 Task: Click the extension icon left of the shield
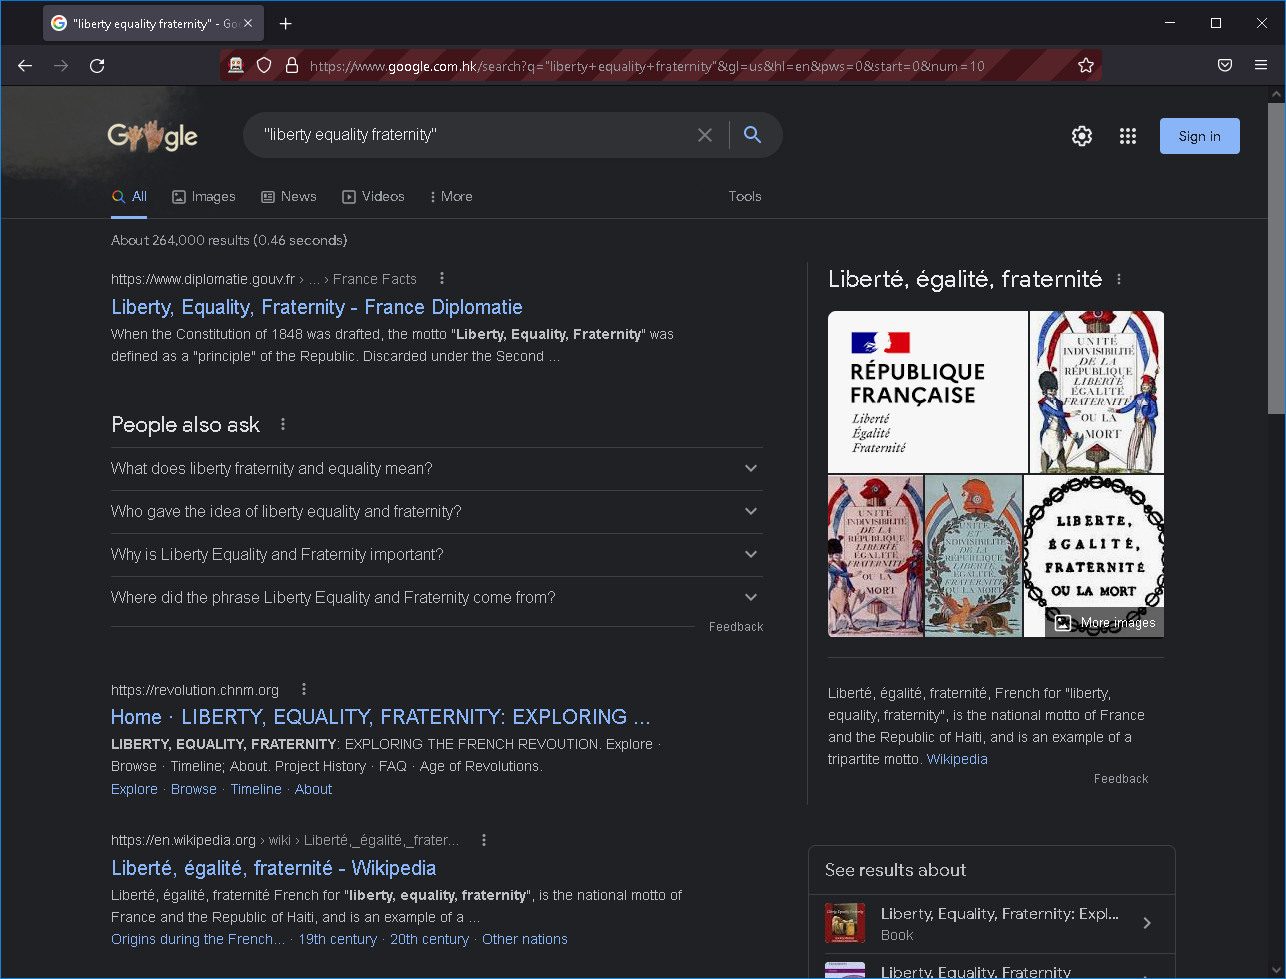[x=236, y=66]
